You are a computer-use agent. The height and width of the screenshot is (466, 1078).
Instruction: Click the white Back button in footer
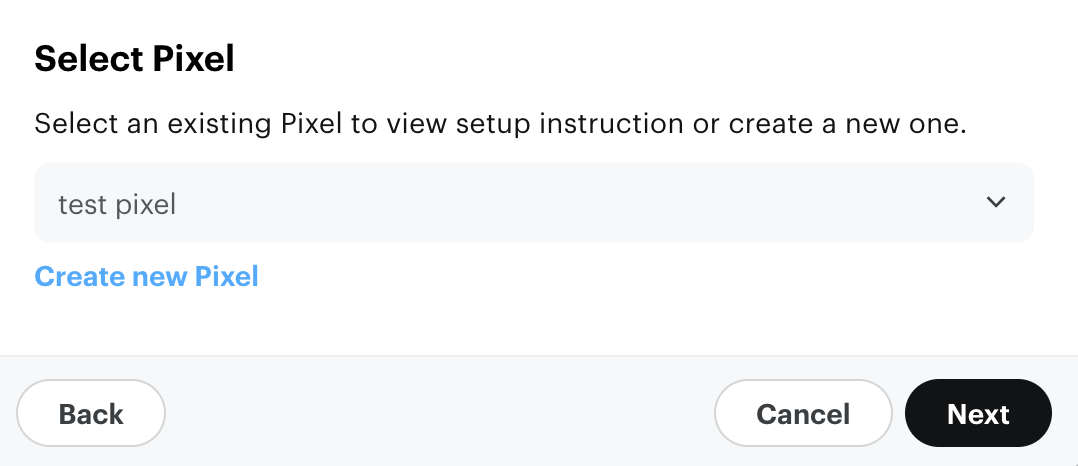point(91,413)
